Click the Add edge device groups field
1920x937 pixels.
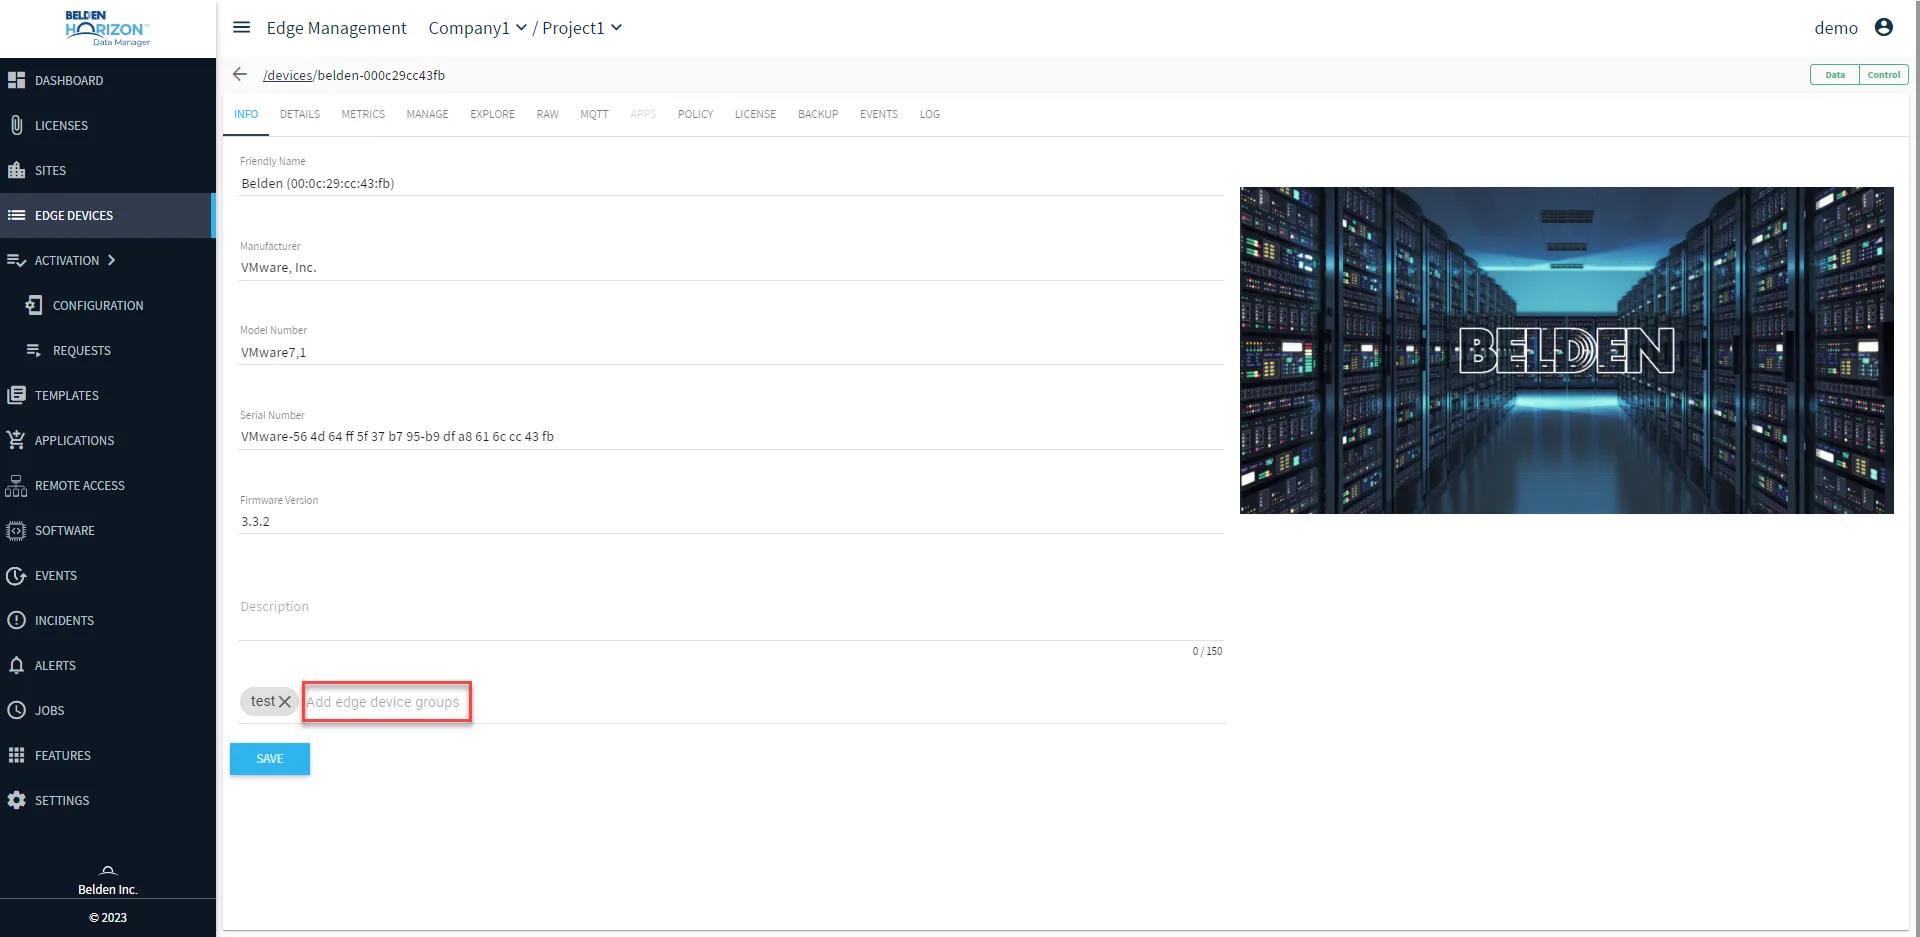point(386,702)
